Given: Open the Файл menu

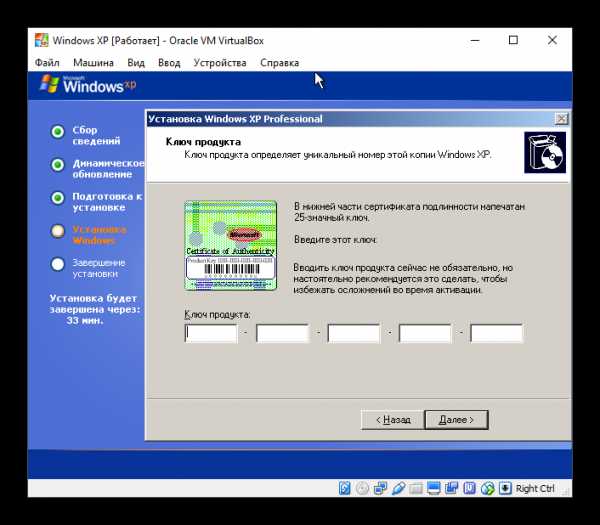Looking at the screenshot, I should tap(47, 63).
